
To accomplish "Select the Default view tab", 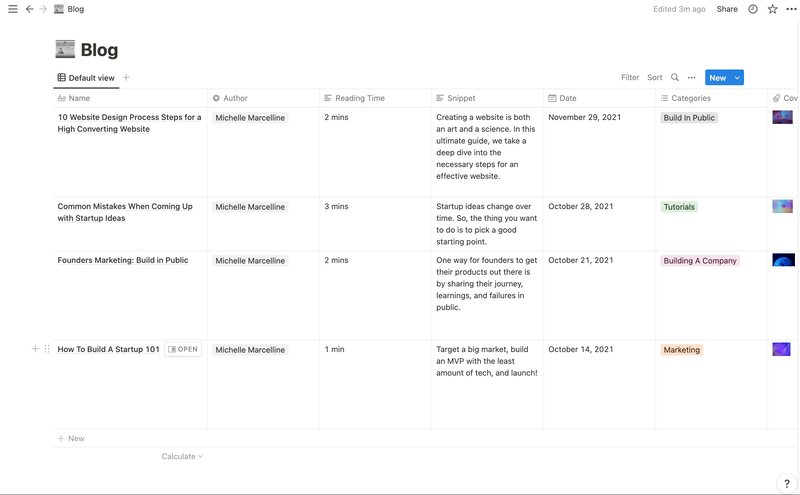I will (86, 78).
